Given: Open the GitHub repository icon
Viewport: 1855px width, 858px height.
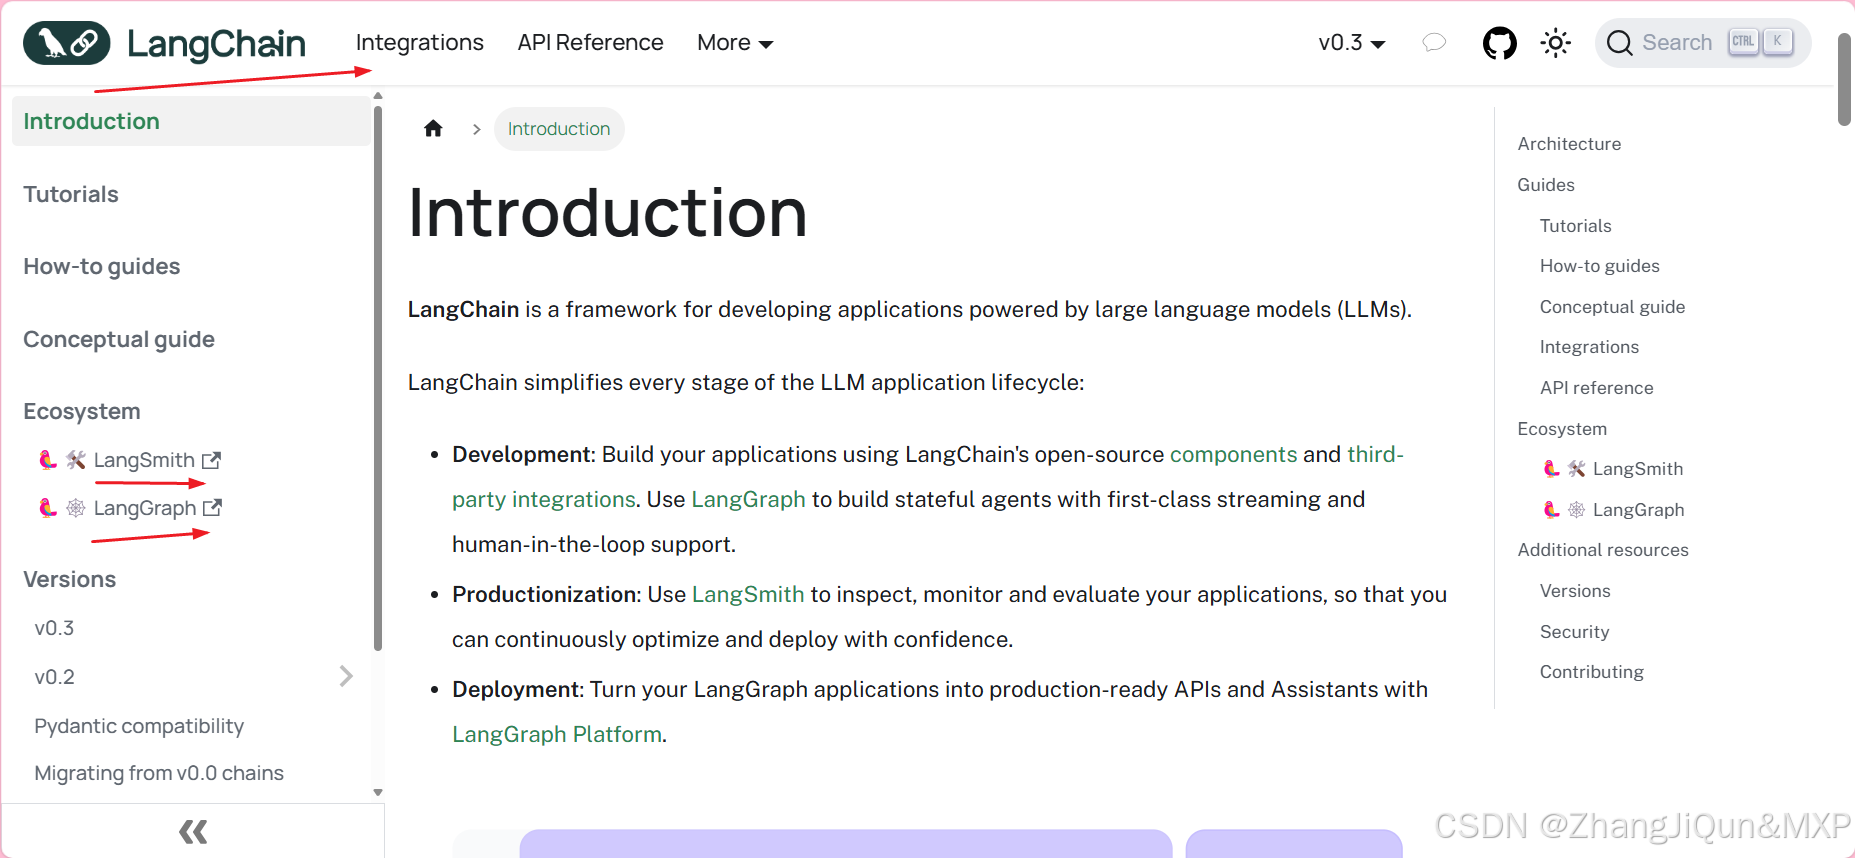Looking at the screenshot, I should click(1499, 43).
